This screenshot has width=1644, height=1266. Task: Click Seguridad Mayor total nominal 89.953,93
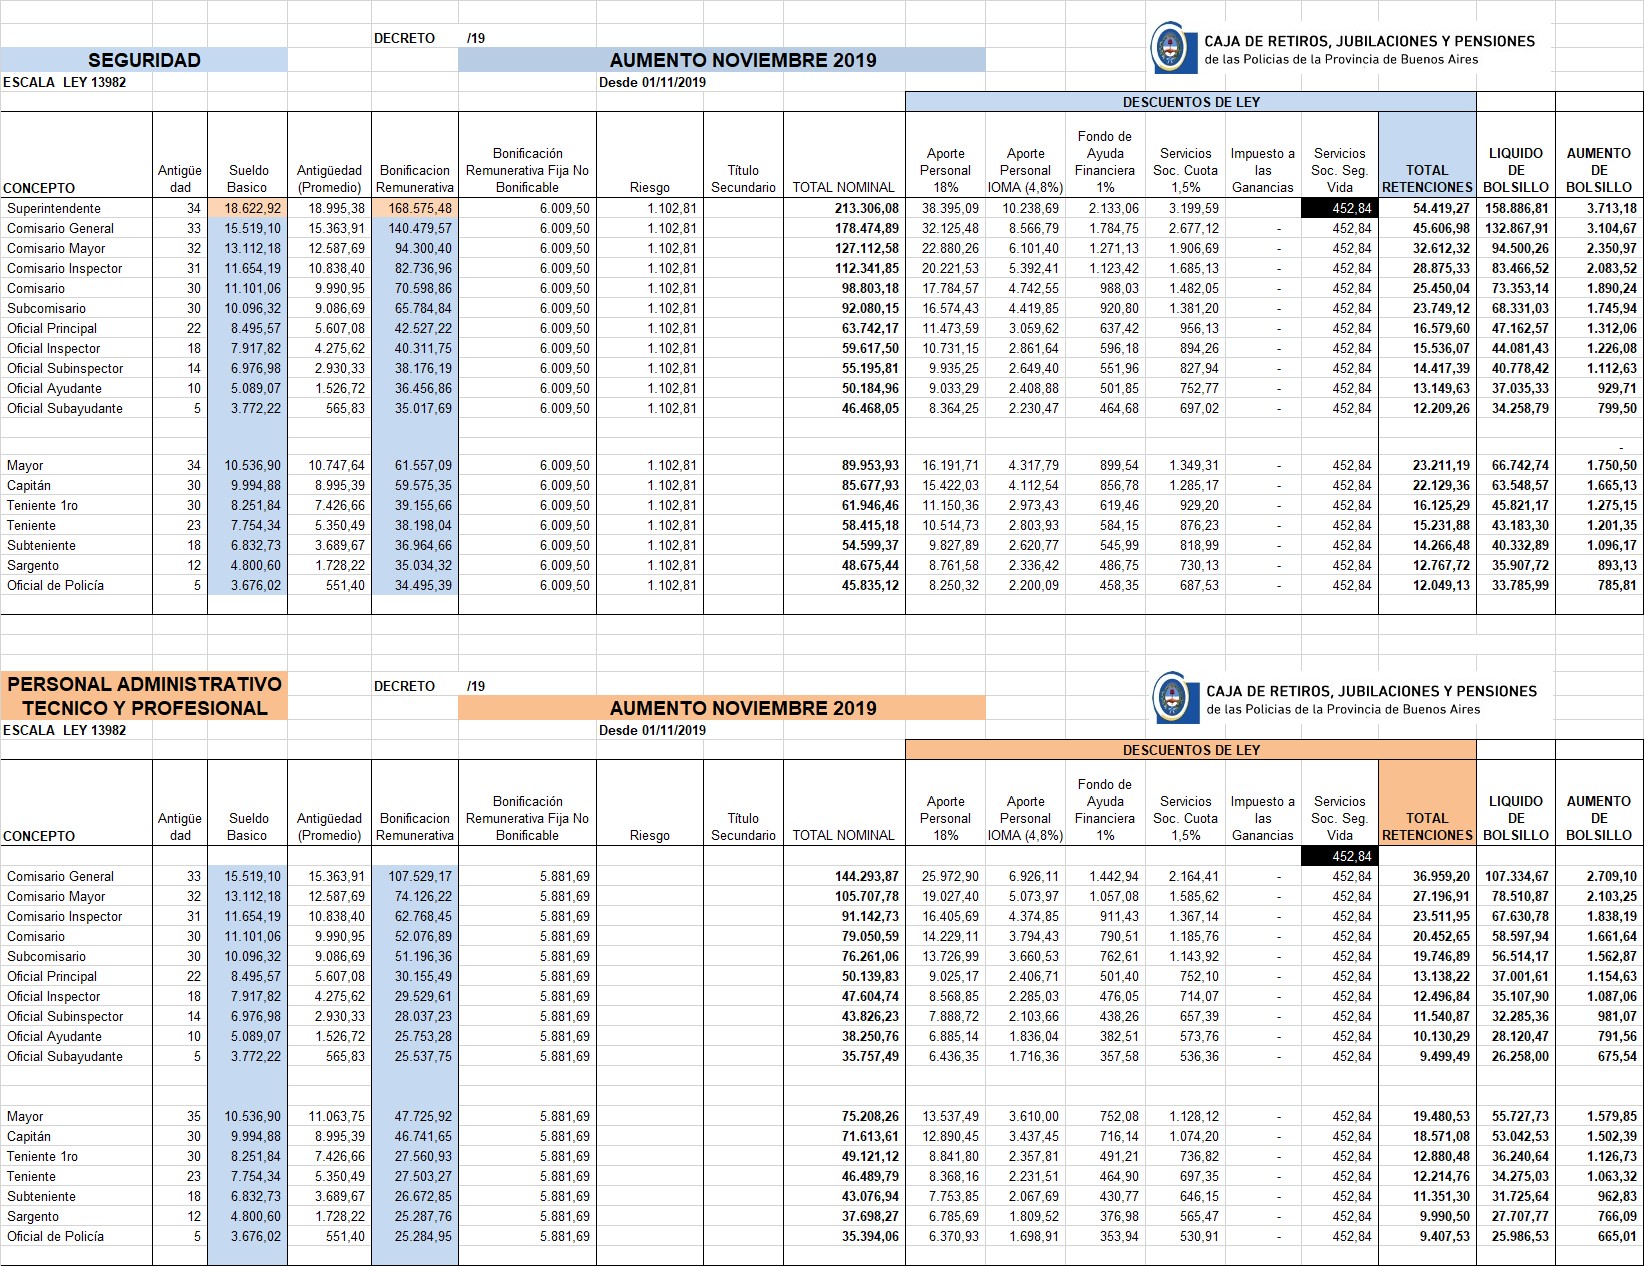(x=870, y=465)
